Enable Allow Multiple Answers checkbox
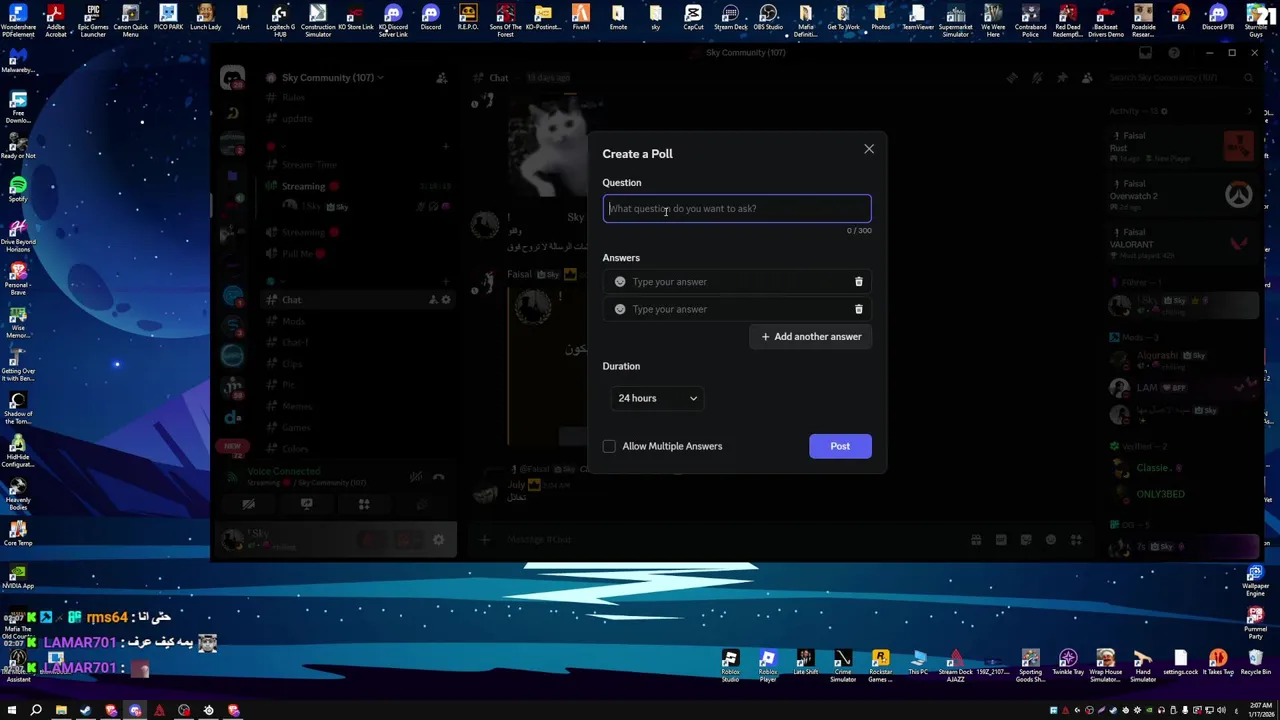The width and height of the screenshot is (1280, 720). (609, 446)
